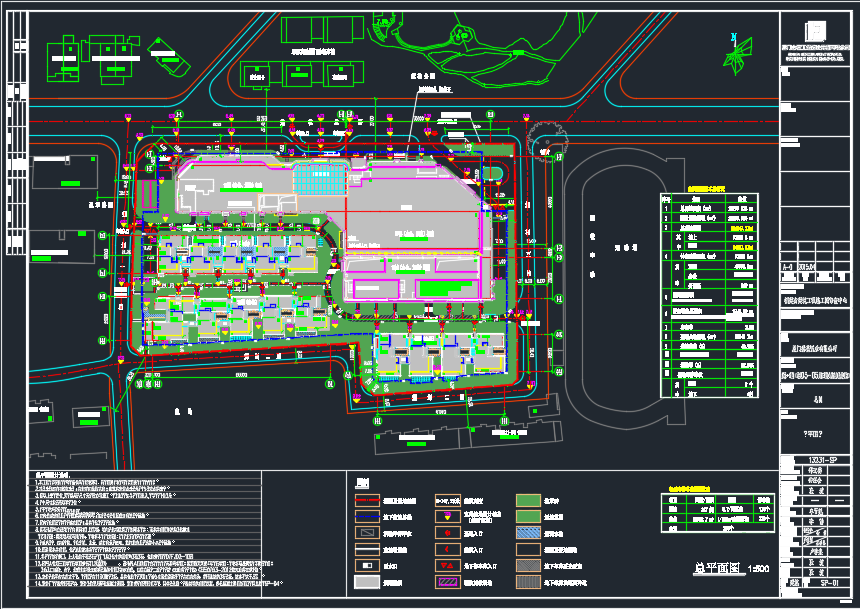Click the drawing title with 1:500 scale
The width and height of the screenshot is (860, 609).
pyautogui.click(x=732, y=568)
